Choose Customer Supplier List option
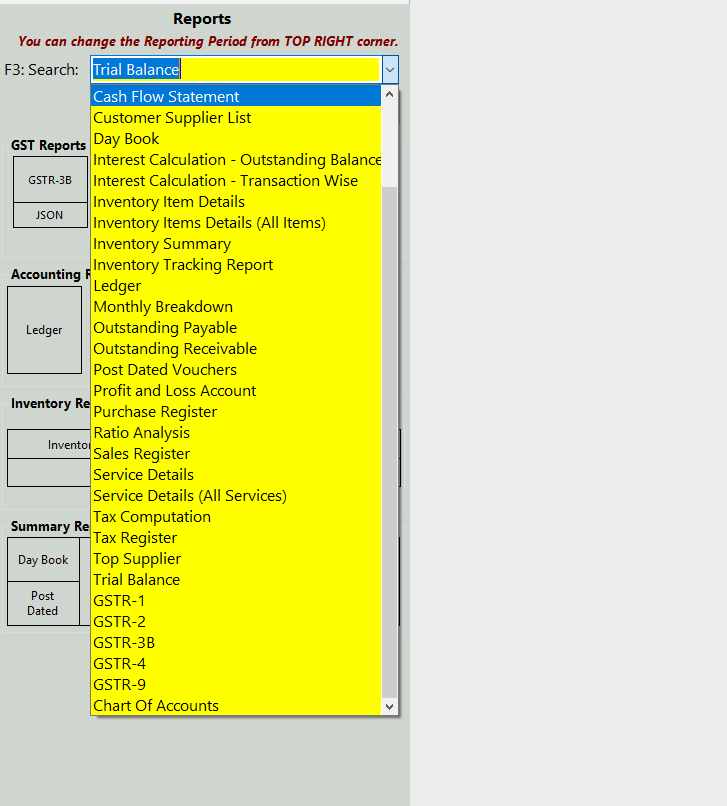 coord(236,117)
